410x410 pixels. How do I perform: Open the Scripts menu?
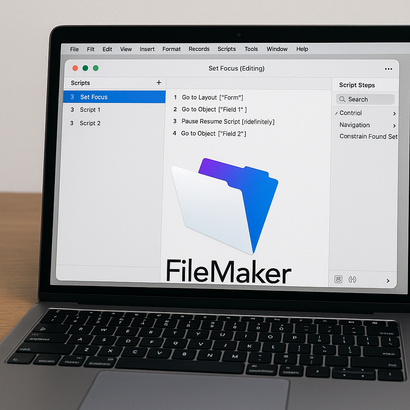(x=227, y=49)
